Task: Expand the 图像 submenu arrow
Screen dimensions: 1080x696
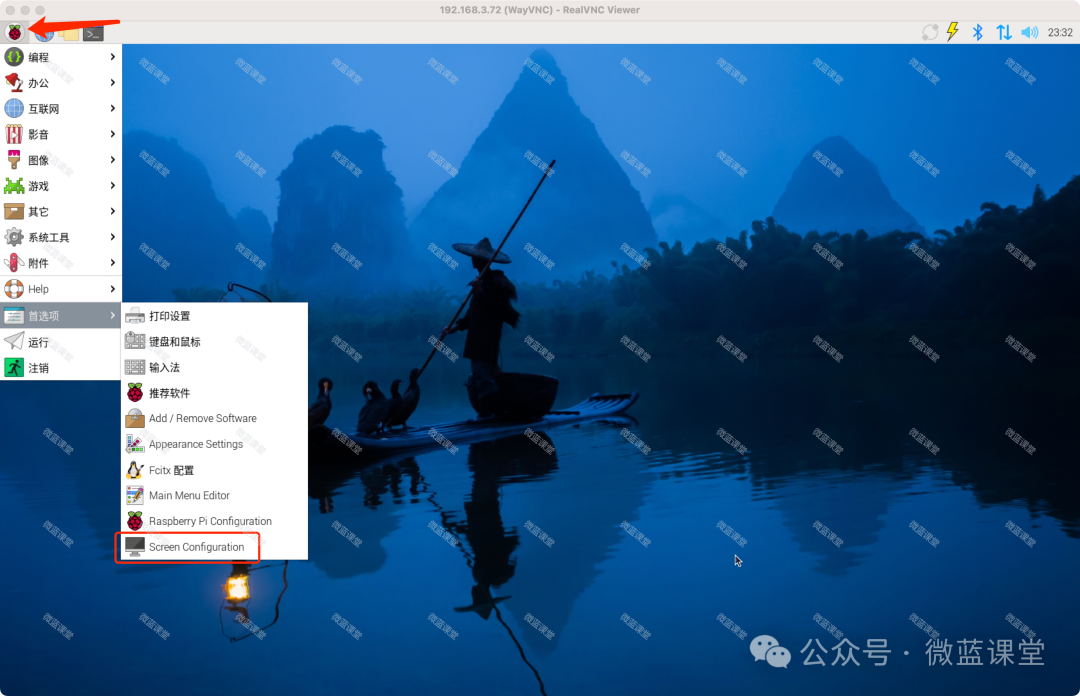Action: 112,160
